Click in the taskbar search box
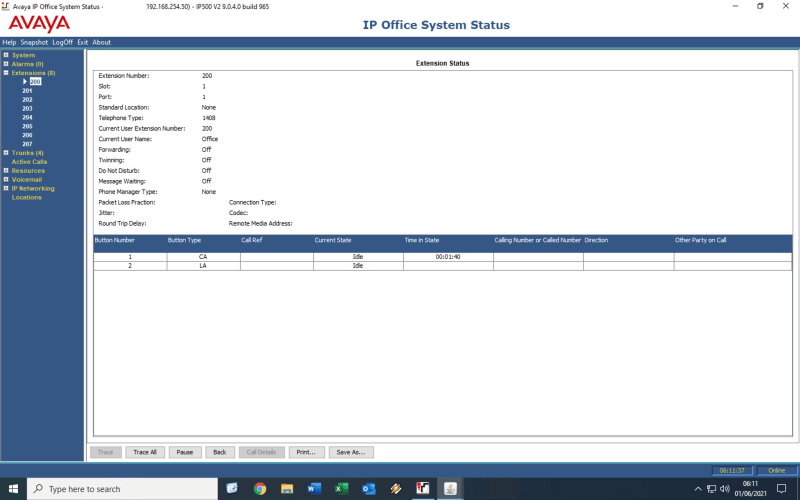800x500 pixels. [x=122, y=489]
